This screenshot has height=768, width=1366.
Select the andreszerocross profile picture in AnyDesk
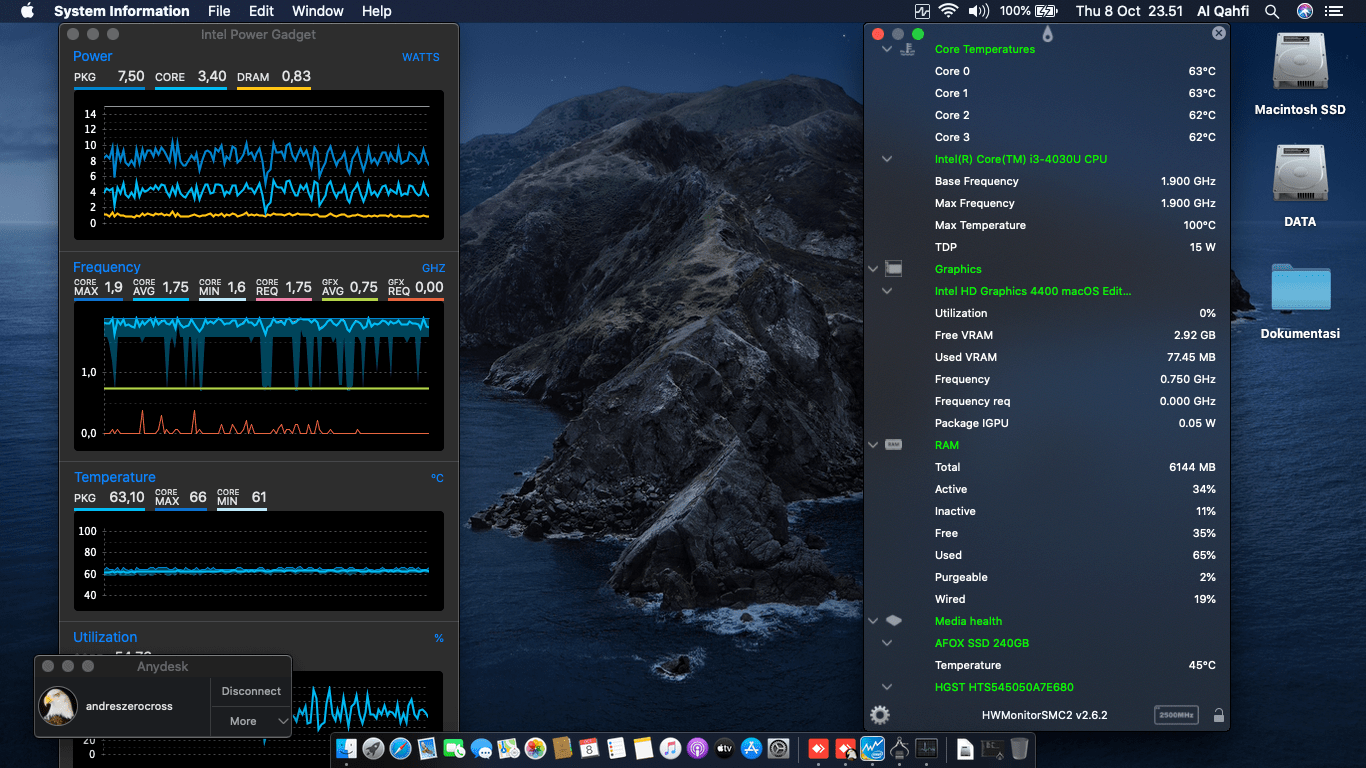tap(58, 704)
